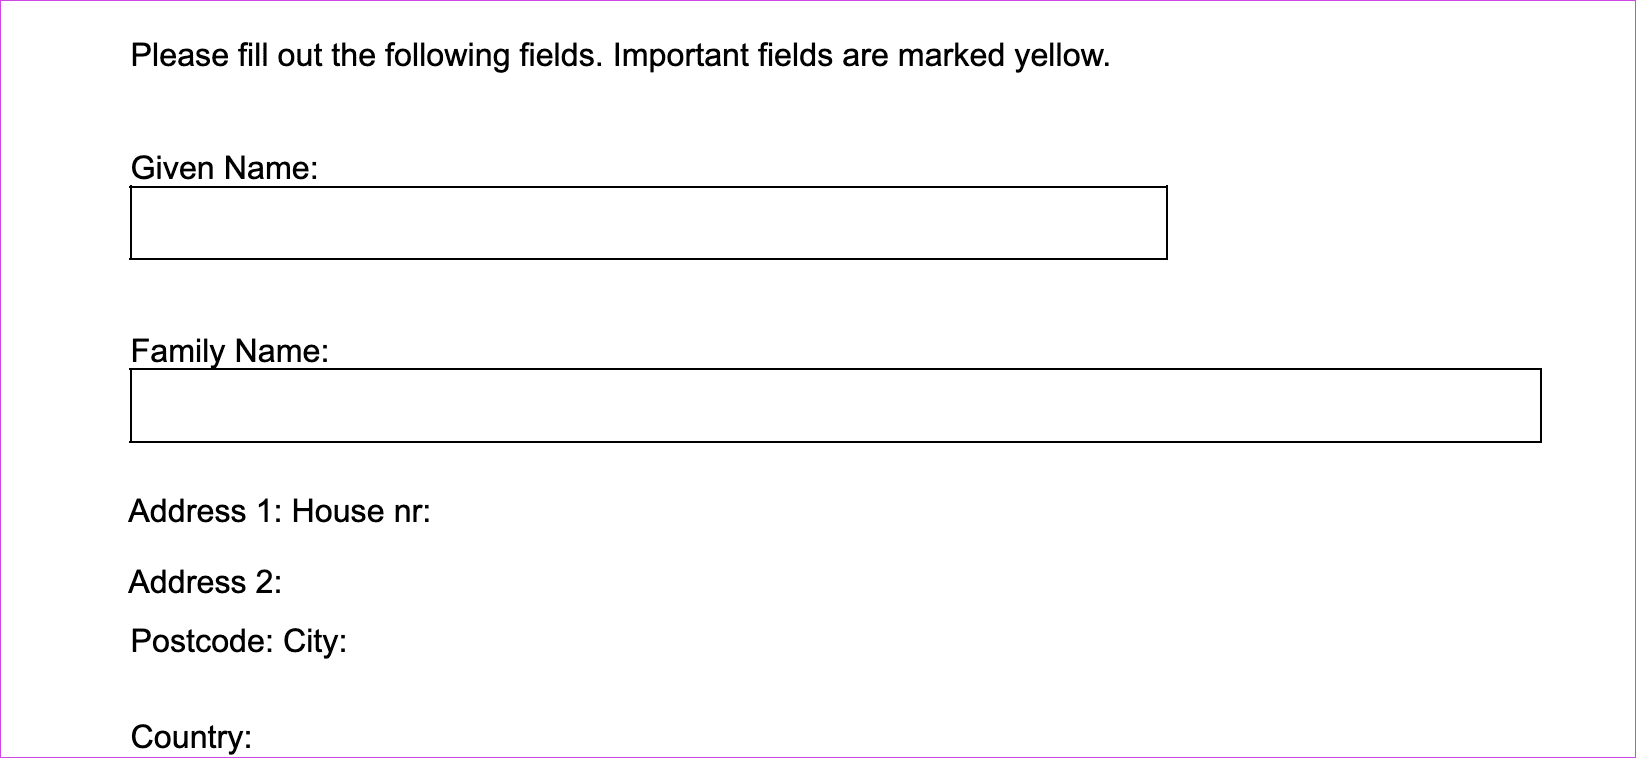Click the "House nr:" label text
Image resolution: width=1636 pixels, height=758 pixels.
[361, 511]
